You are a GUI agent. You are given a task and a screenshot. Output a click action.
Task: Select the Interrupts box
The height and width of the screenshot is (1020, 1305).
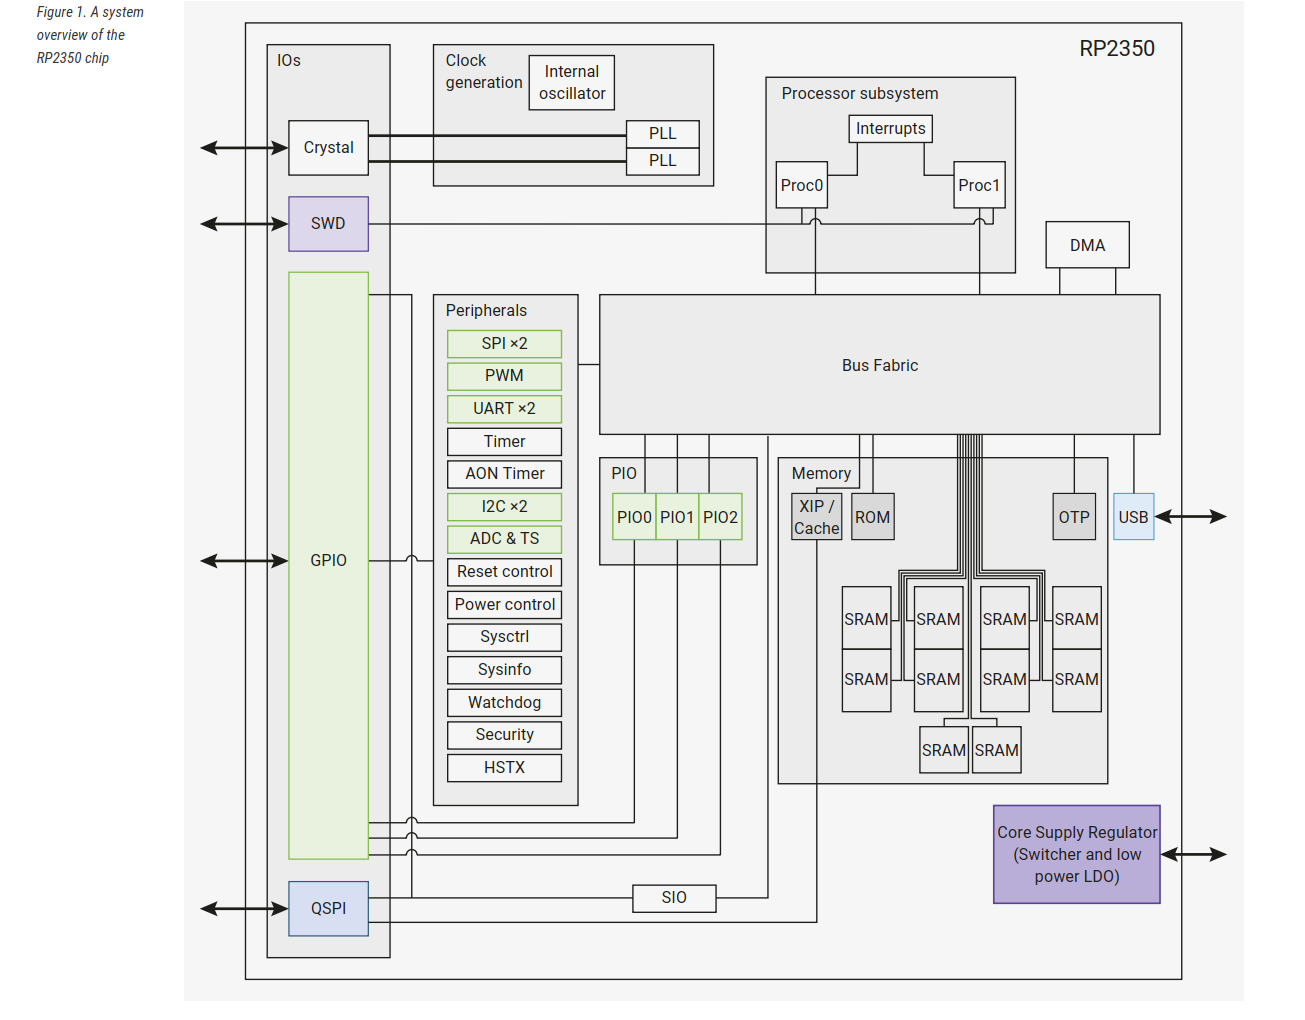coord(890,129)
